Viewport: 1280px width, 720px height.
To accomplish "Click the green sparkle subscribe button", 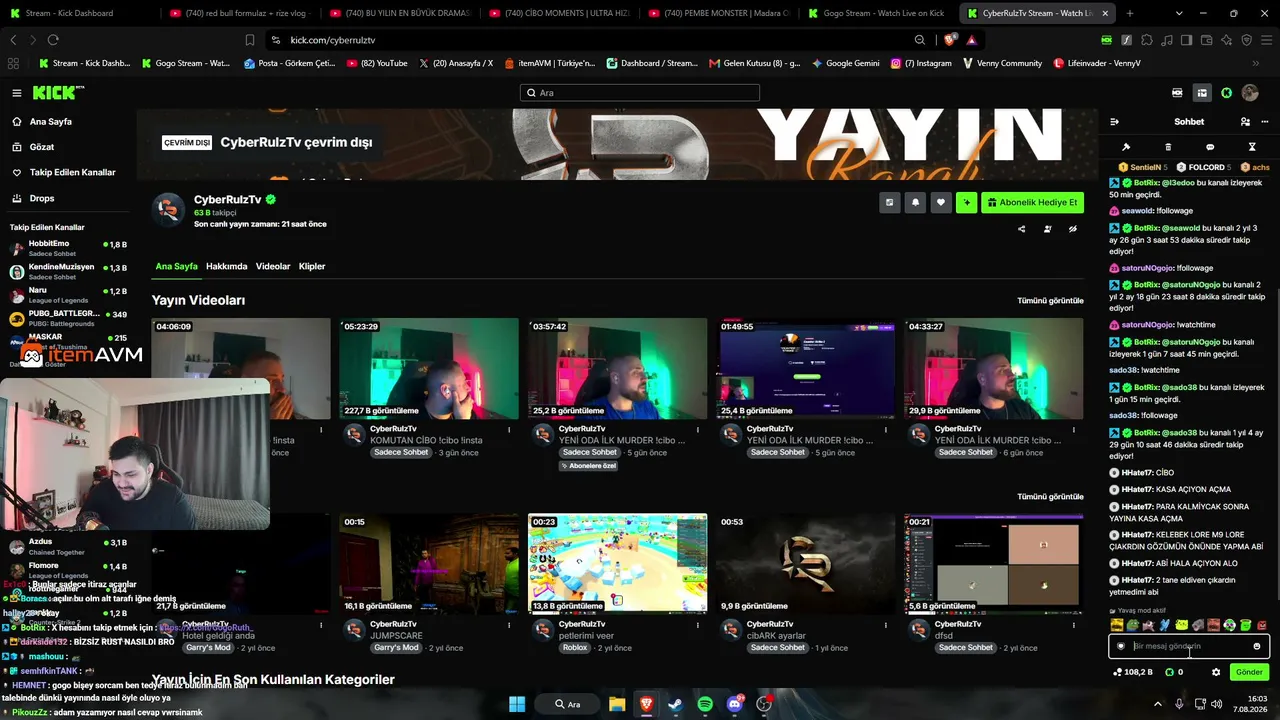I will [966, 202].
